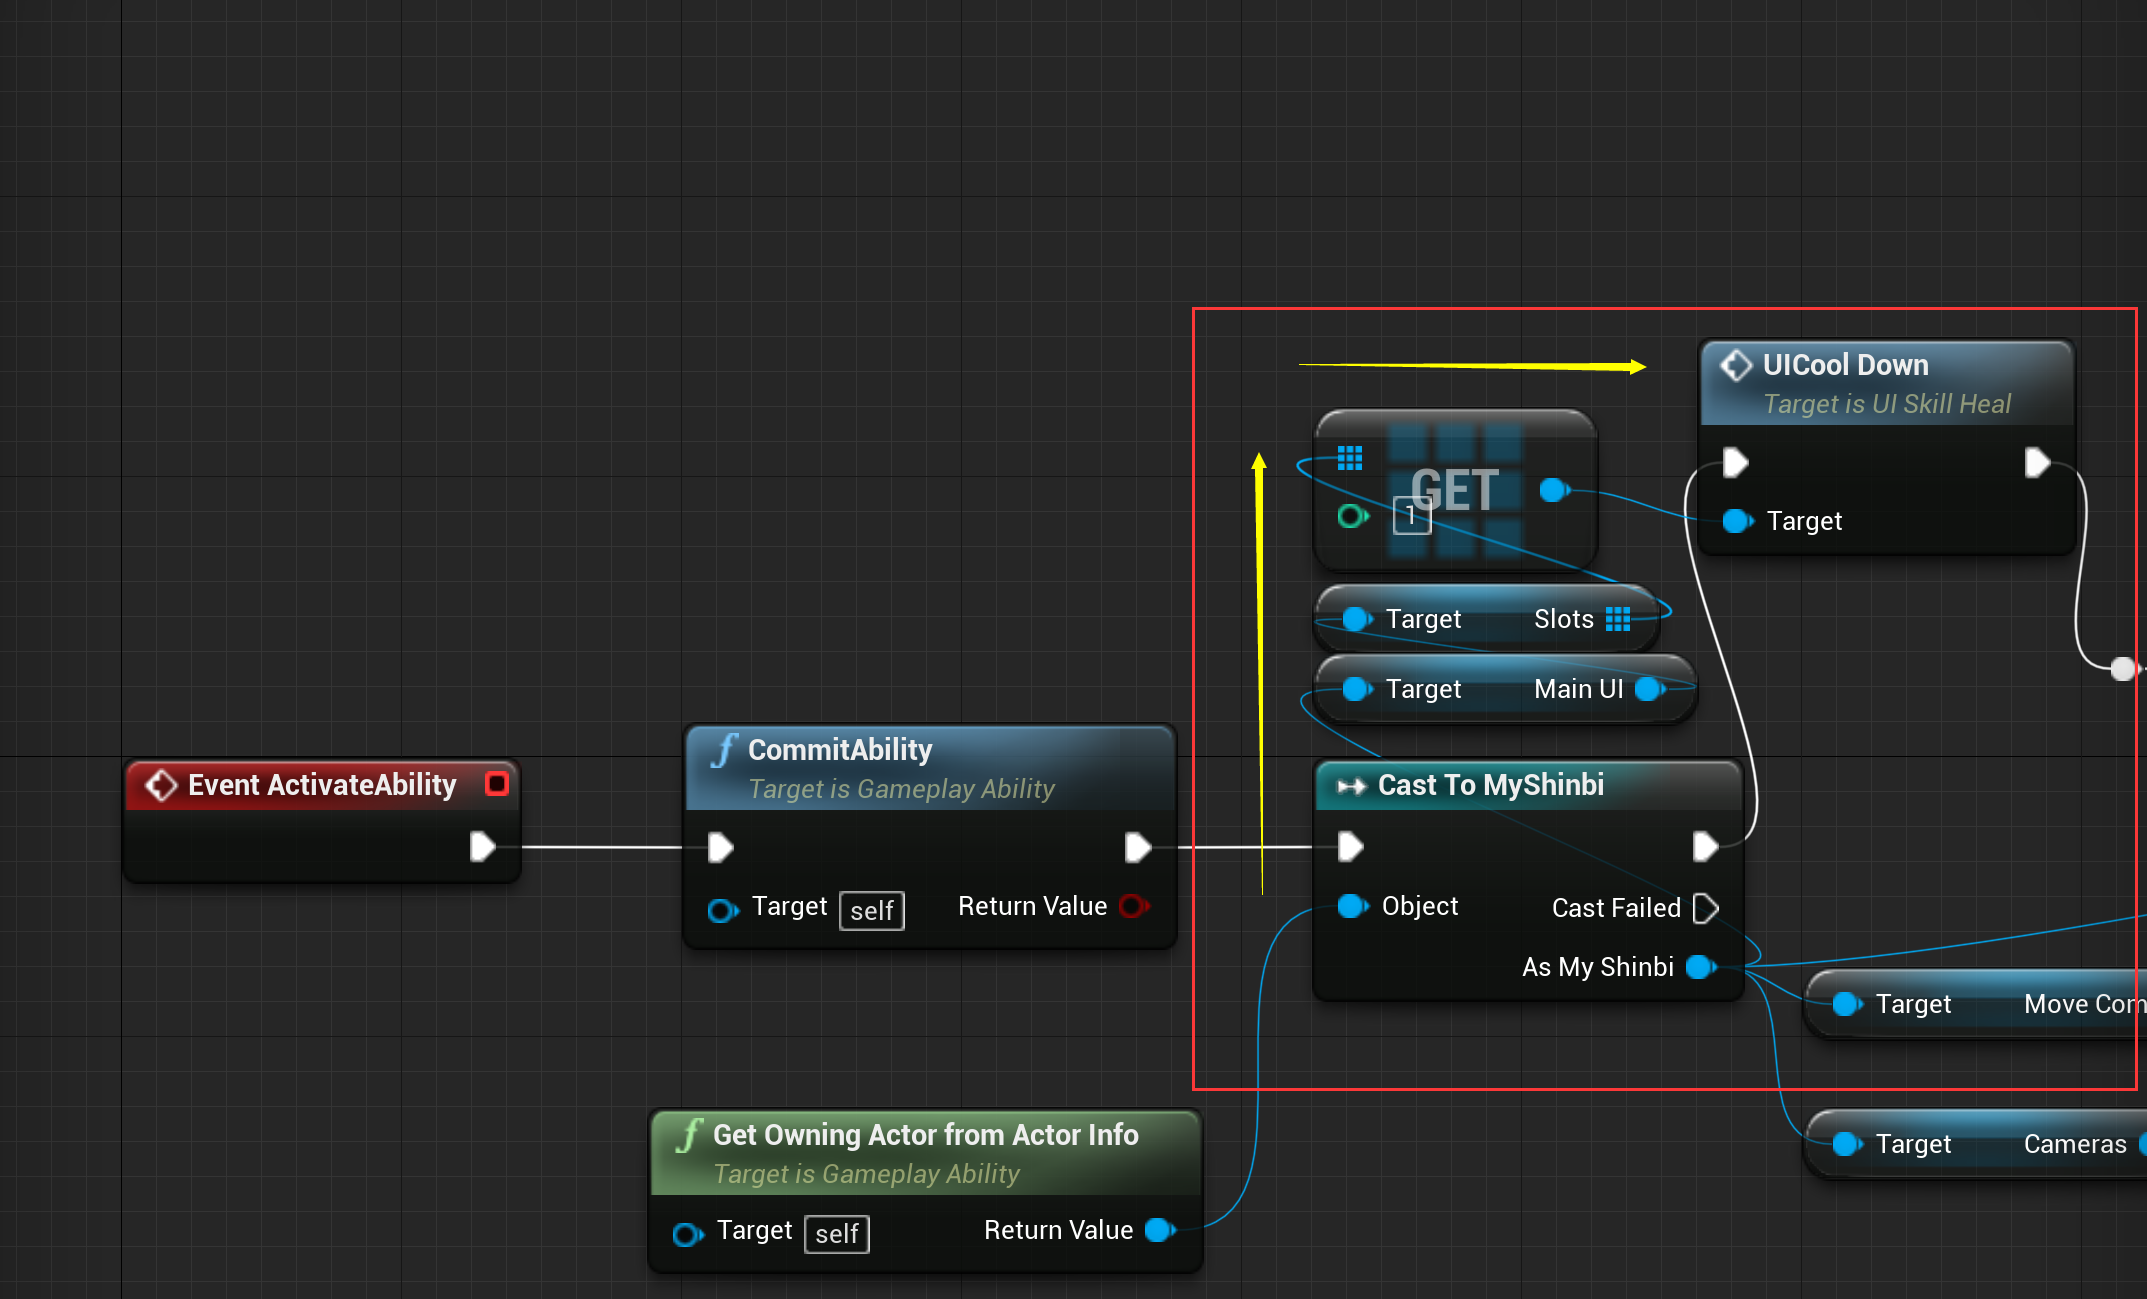Click the event icon on Event ActivateAbility node
2147x1299 pixels.
pyautogui.click(x=161, y=785)
